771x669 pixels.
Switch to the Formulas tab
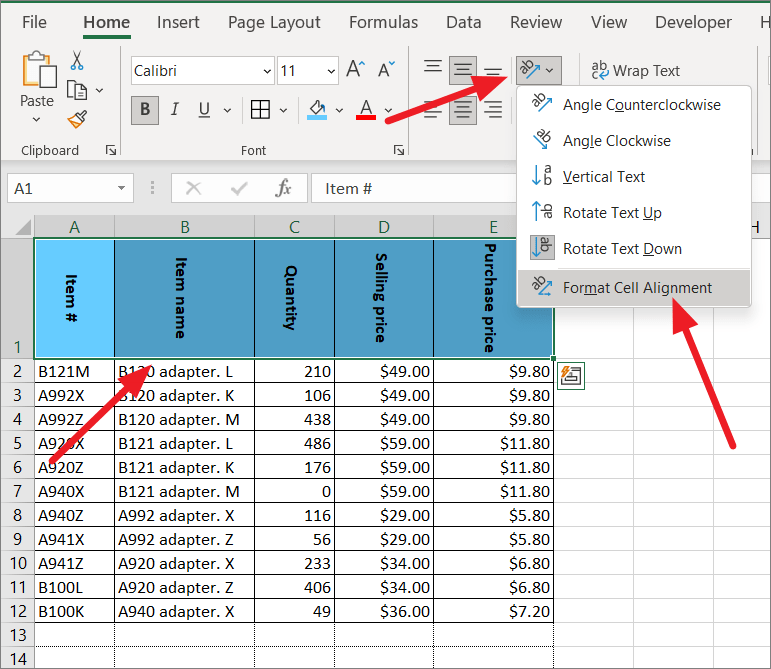pos(384,22)
